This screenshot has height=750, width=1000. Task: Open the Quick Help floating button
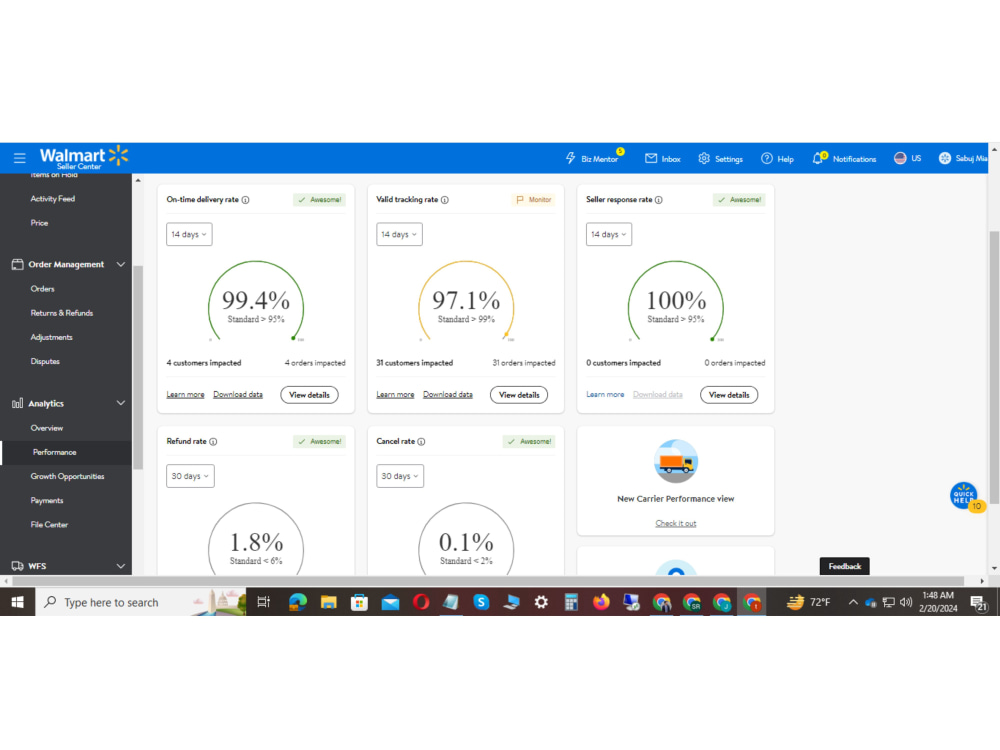tap(964, 496)
